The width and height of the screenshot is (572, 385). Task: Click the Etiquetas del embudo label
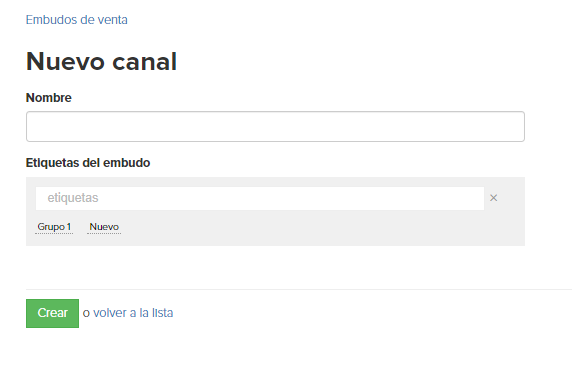point(88,163)
